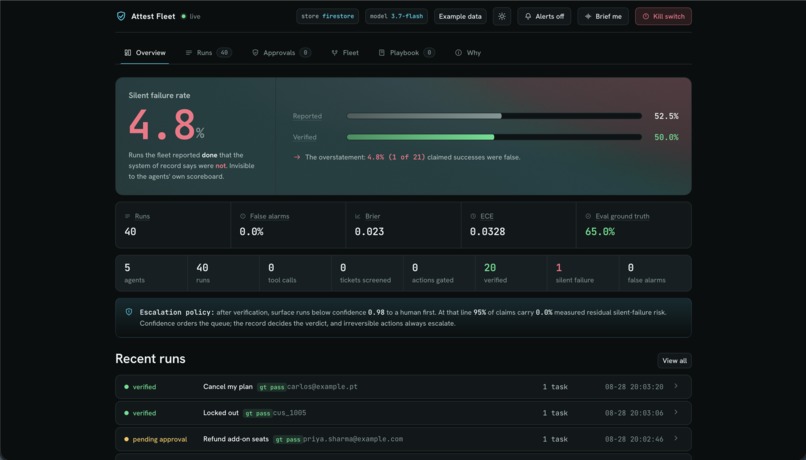Viewport: 806px width, 460px height.
Task: Open the Refund add-on seats run row
Action: coord(403,439)
